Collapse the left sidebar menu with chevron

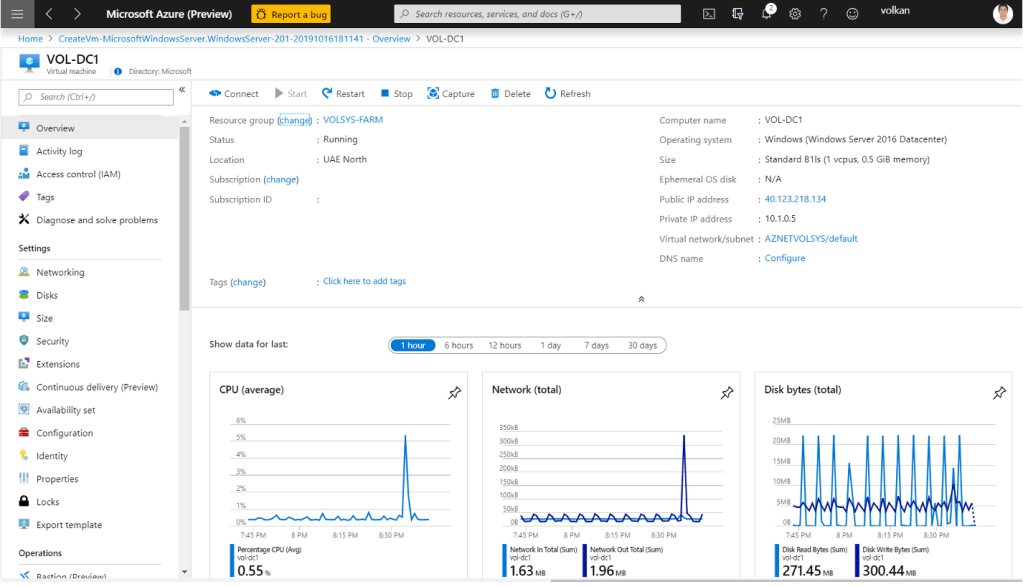click(x=182, y=90)
